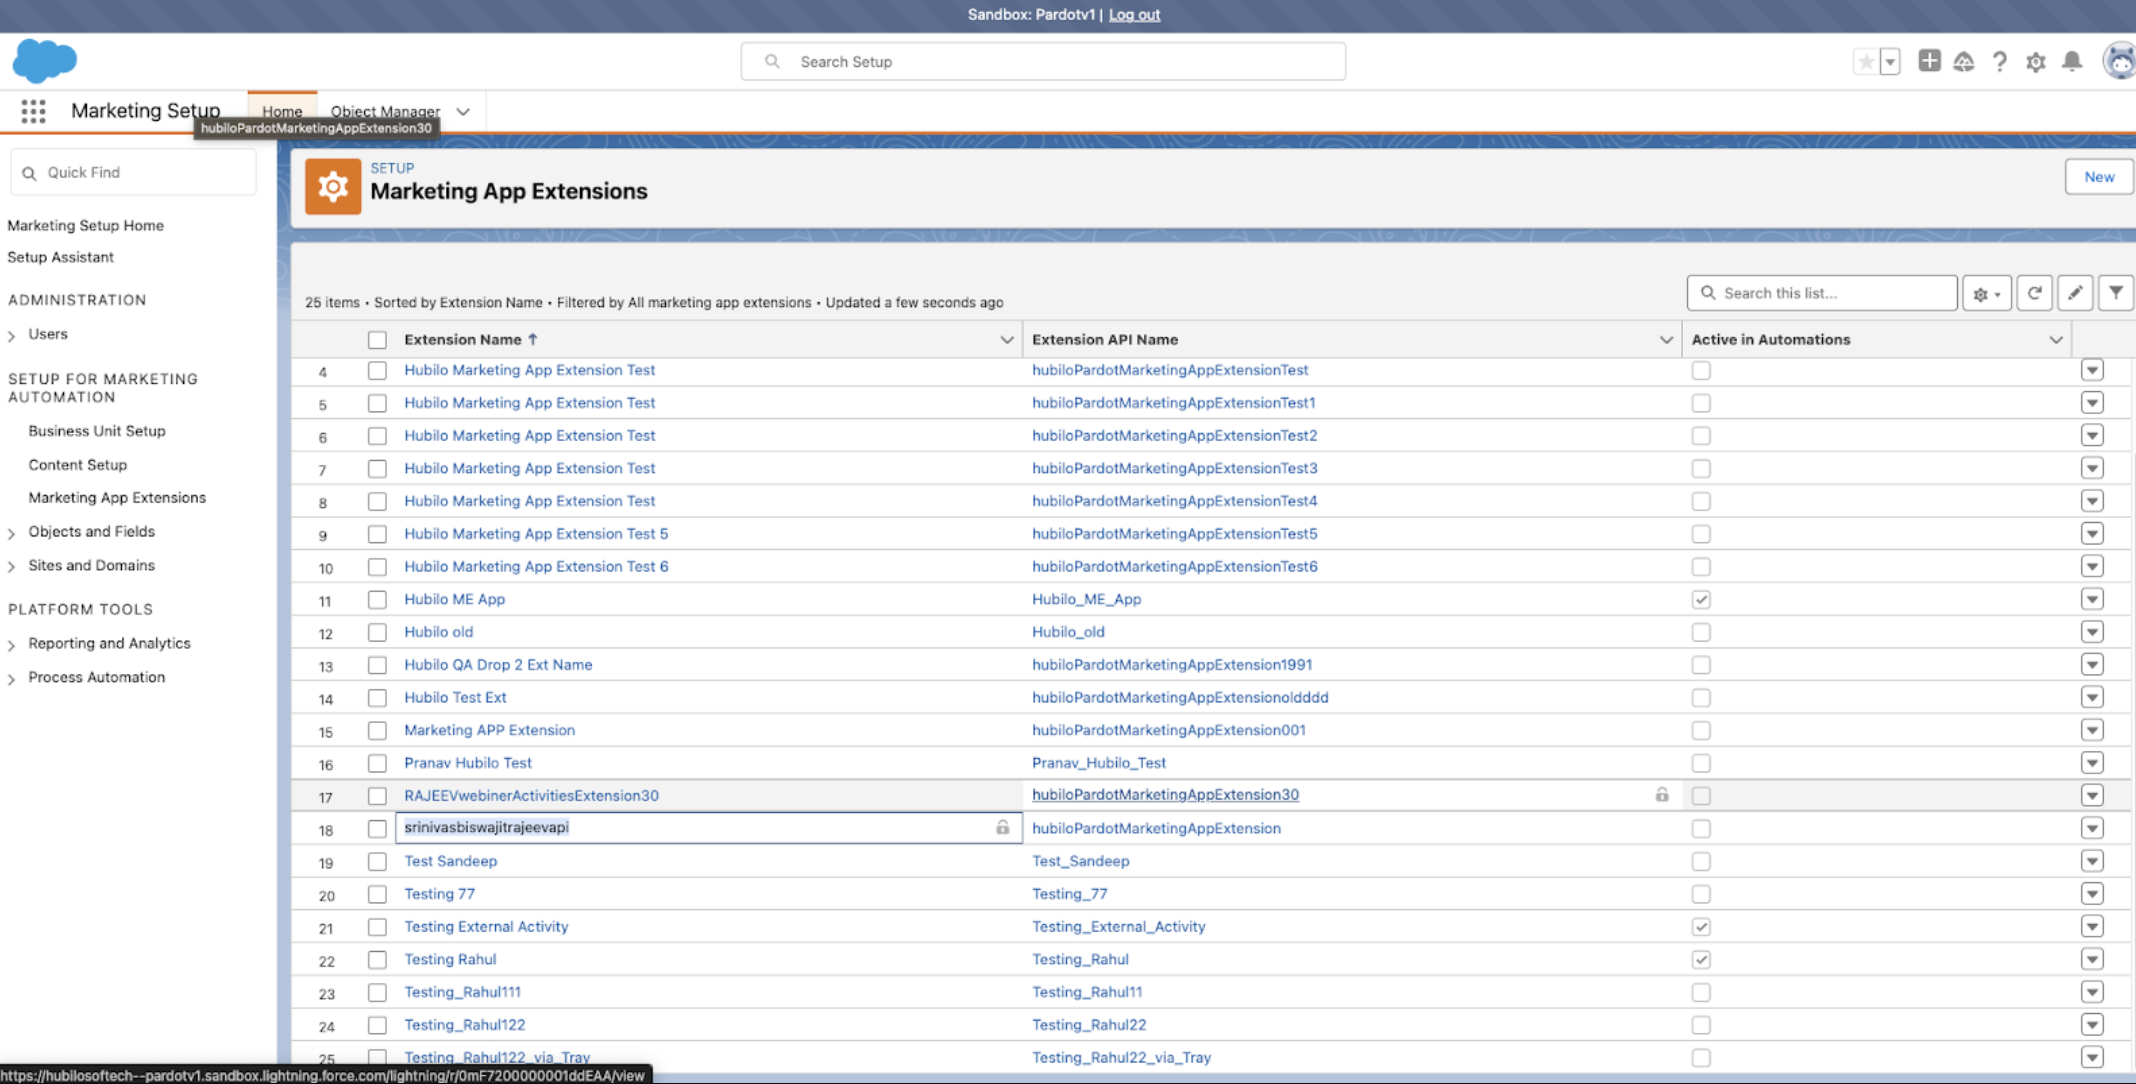
Task: Open the Trailhead guidance icon
Action: tap(1964, 62)
